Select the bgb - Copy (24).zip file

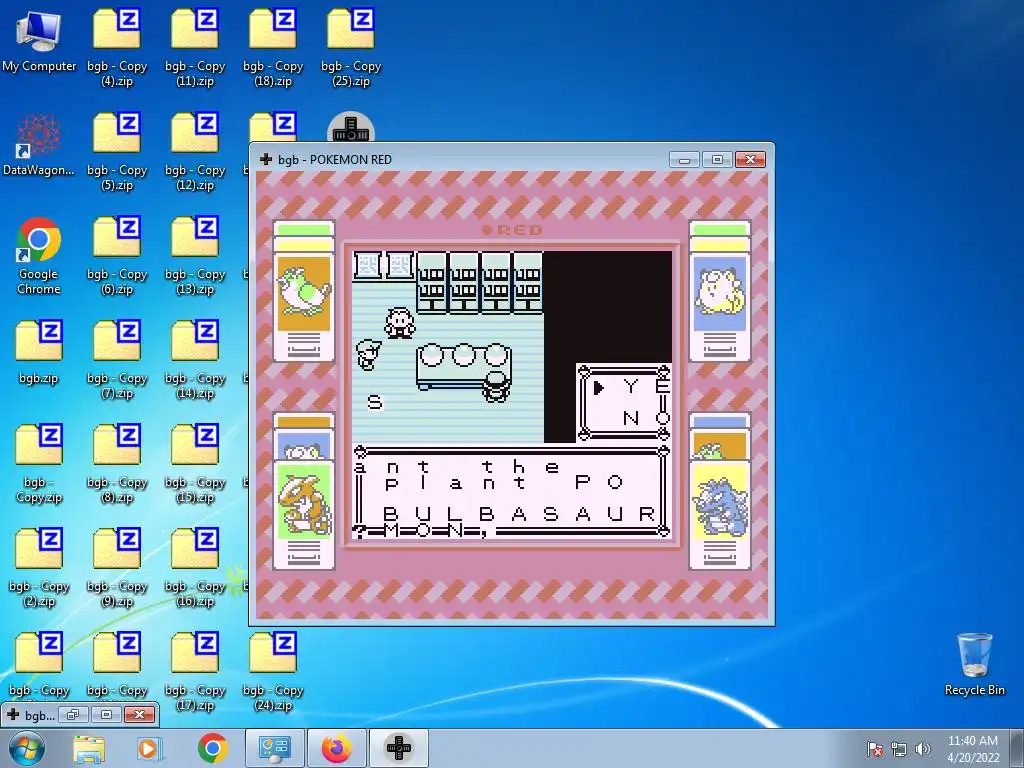coord(273,672)
